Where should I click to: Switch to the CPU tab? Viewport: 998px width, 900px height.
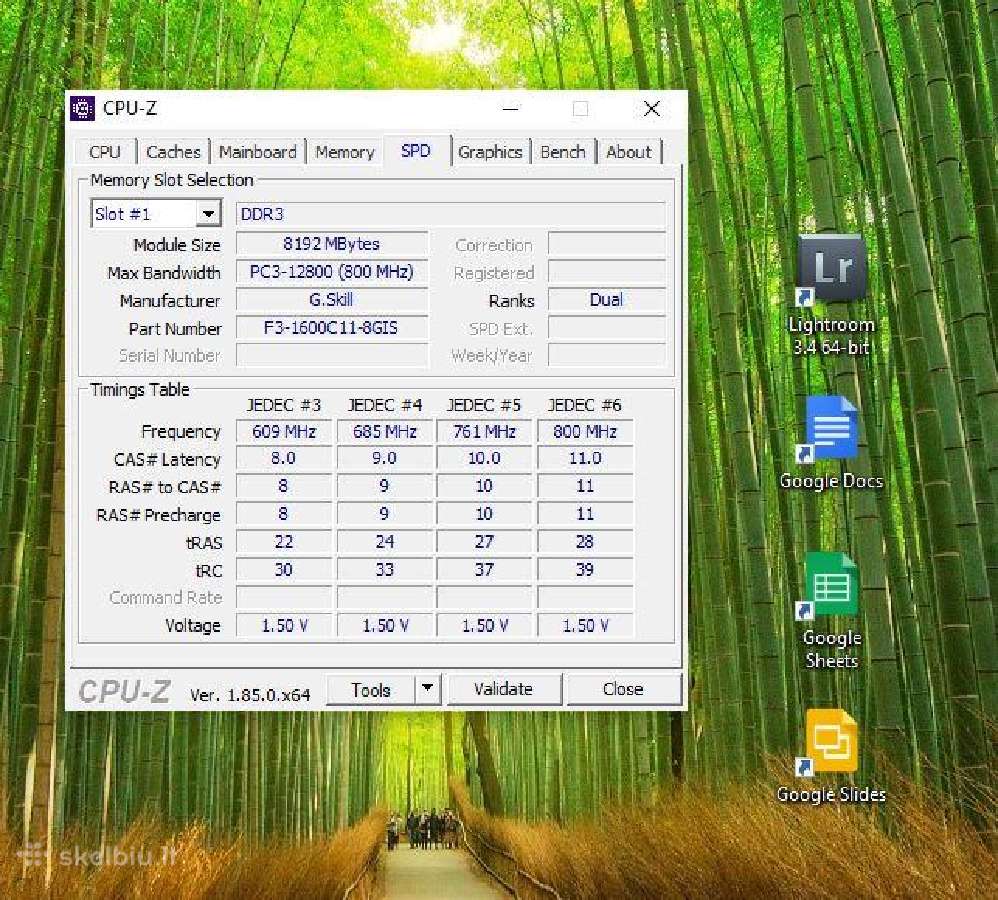coord(105,152)
